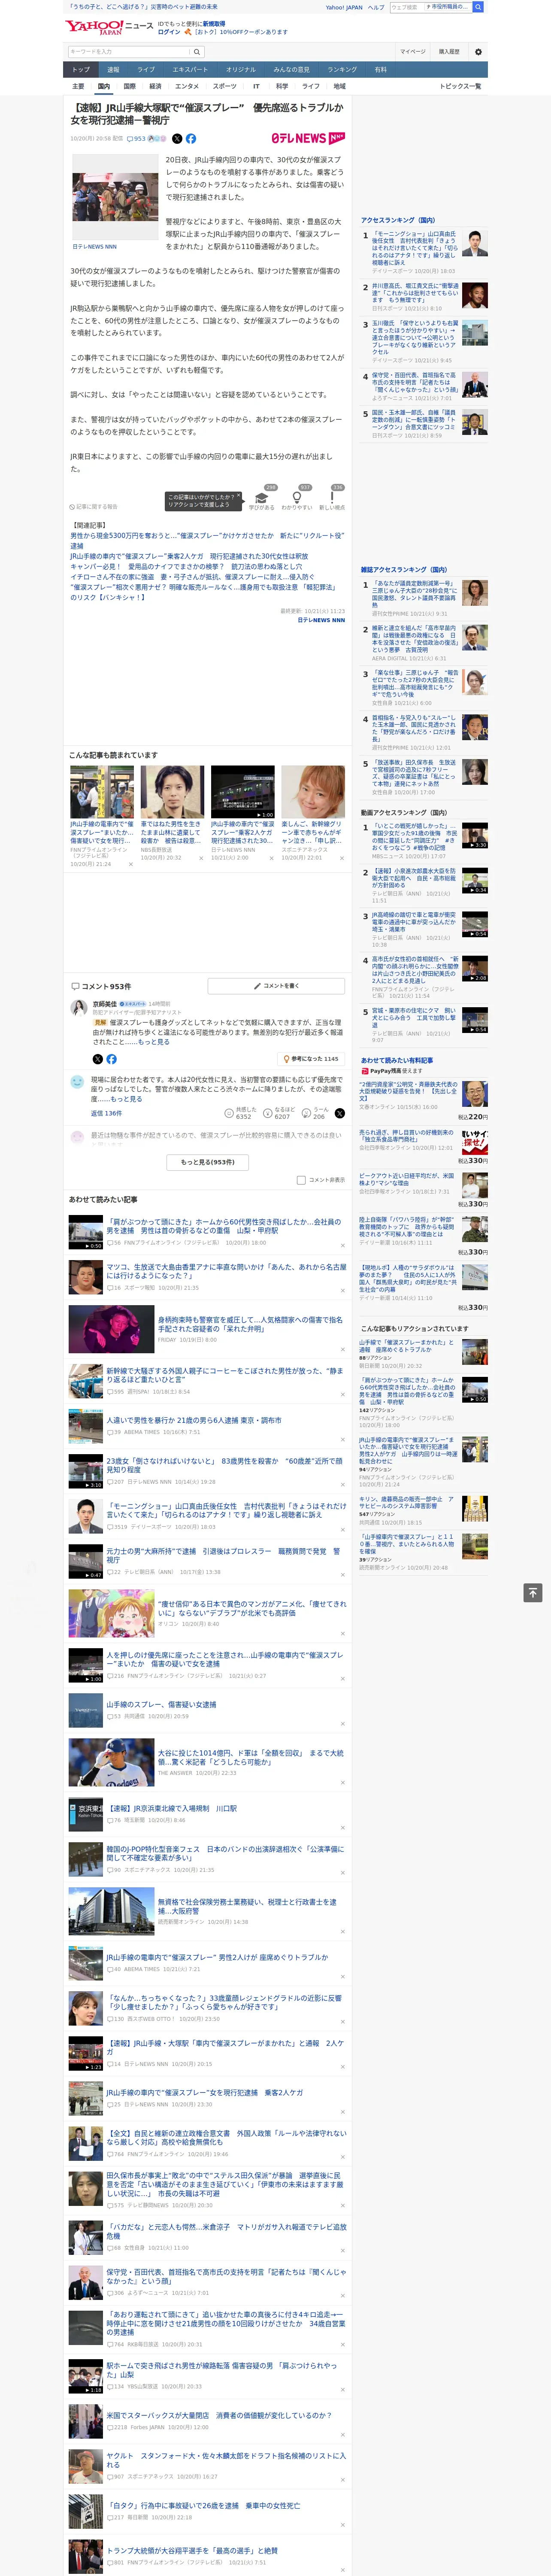Click the scroll-to-top arrow button
This screenshot has height=2576, width=551.
[533, 1592]
